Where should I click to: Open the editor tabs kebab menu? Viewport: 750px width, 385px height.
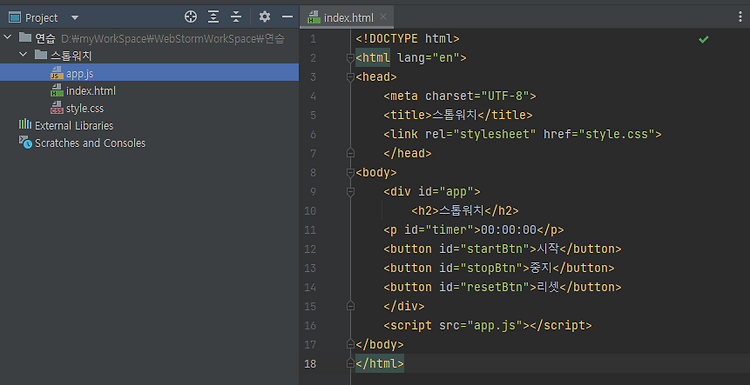(x=740, y=18)
